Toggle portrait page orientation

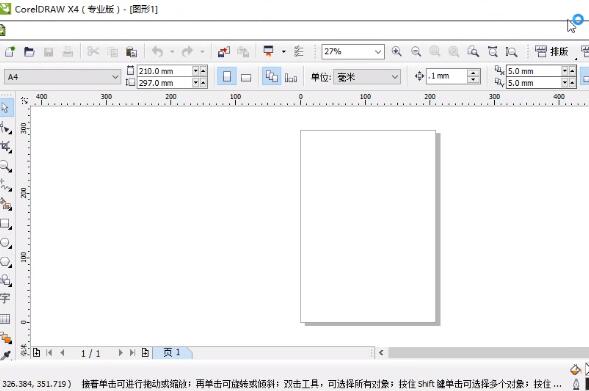click(x=227, y=77)
